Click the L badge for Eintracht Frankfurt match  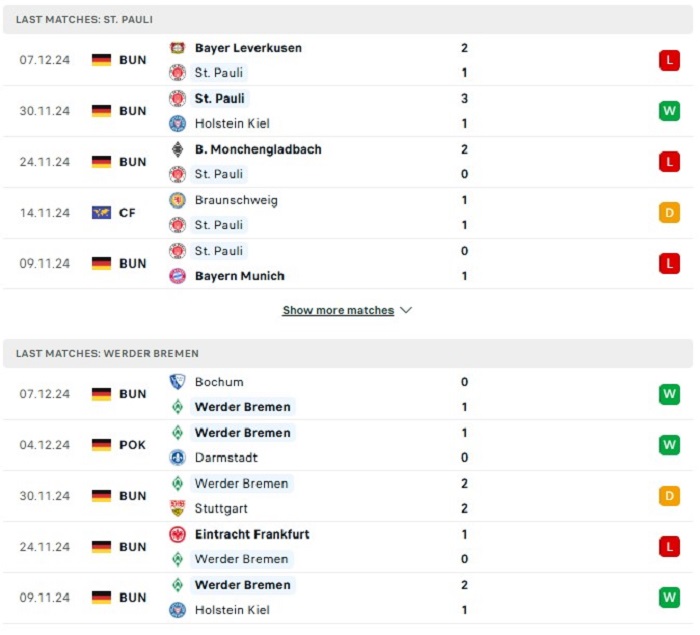click(669, 547)
